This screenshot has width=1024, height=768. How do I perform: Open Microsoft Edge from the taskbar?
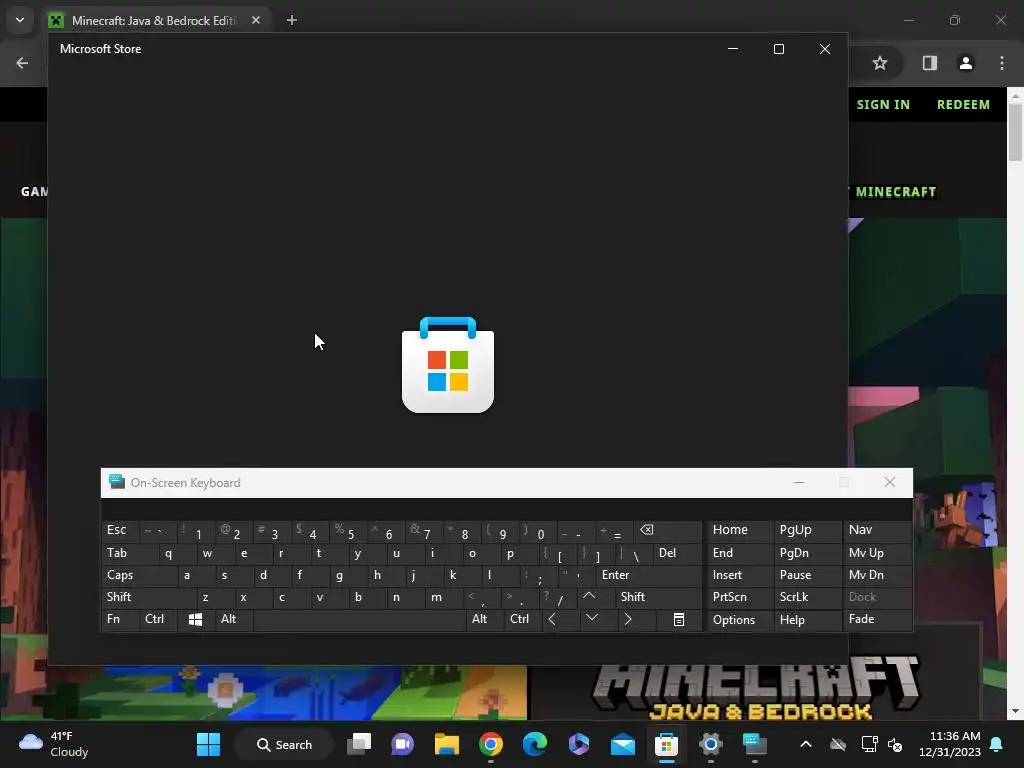[x=535, y=744]
